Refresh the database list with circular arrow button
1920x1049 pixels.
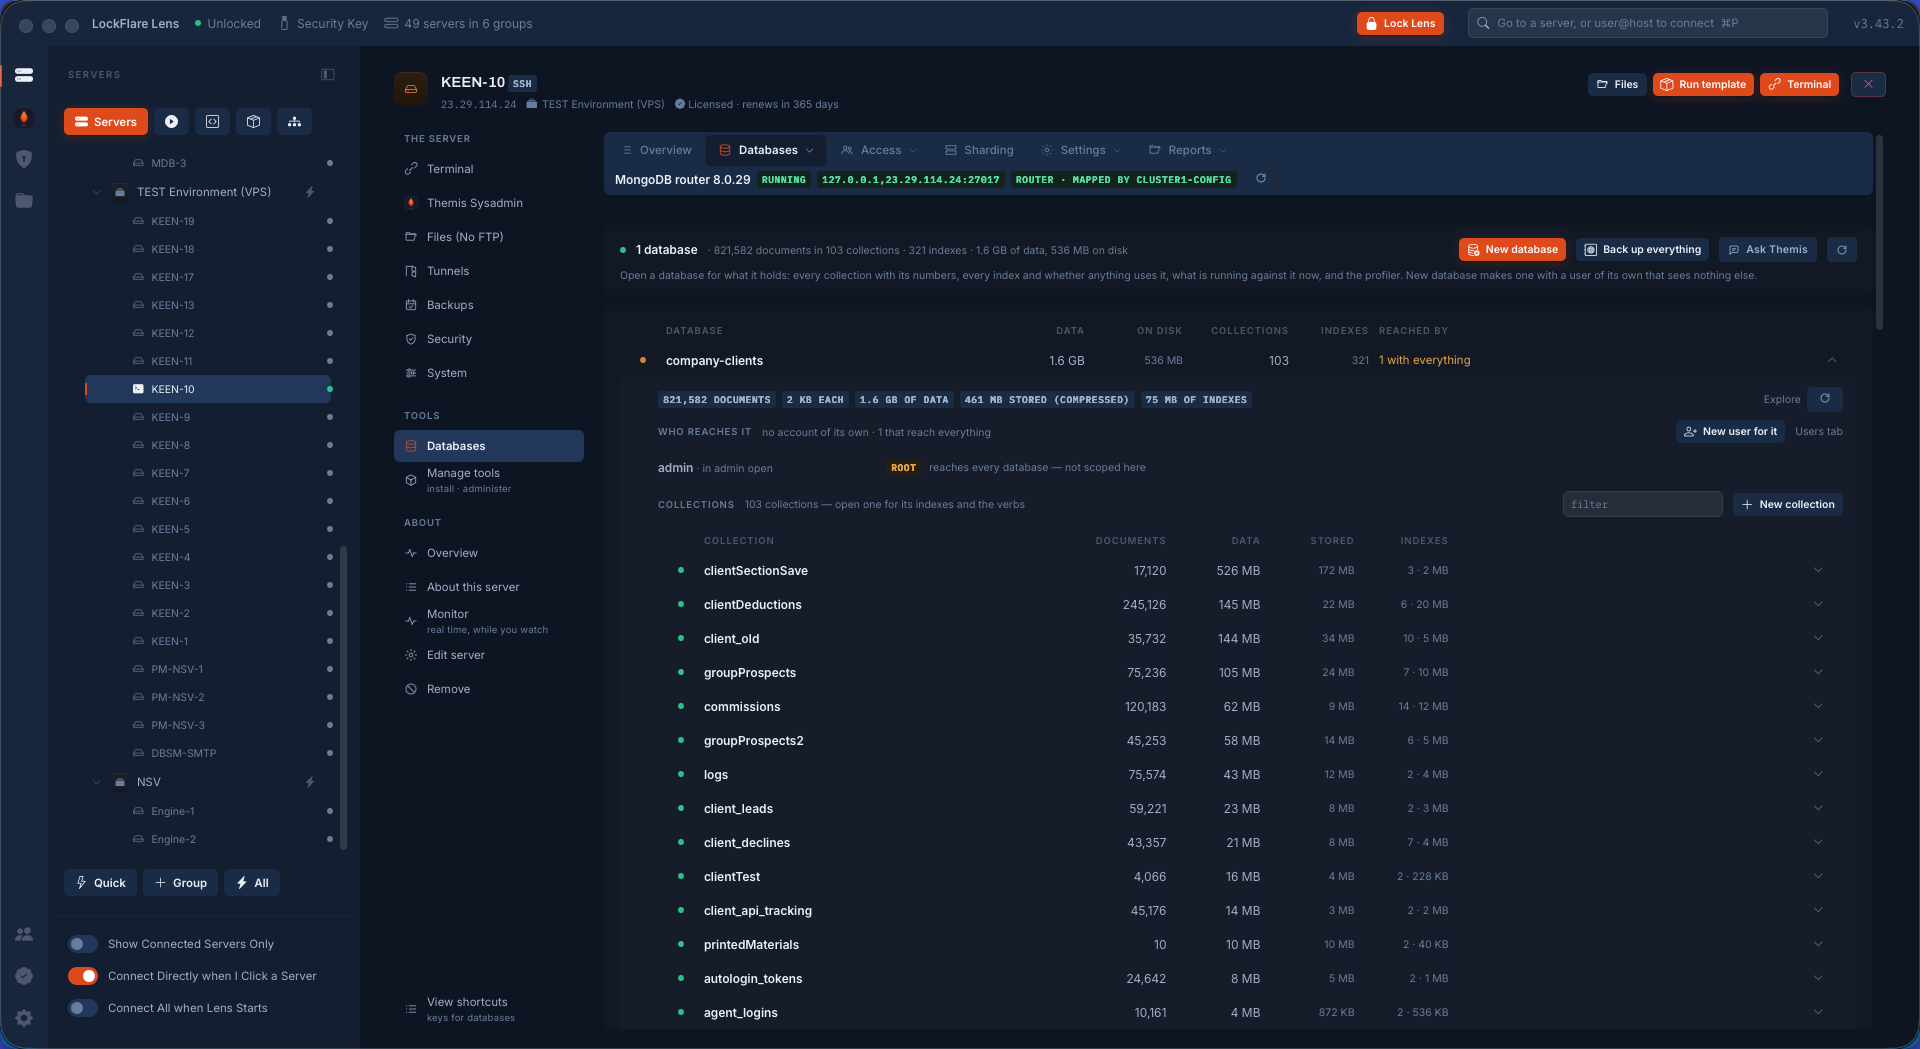click(1842, 250)
